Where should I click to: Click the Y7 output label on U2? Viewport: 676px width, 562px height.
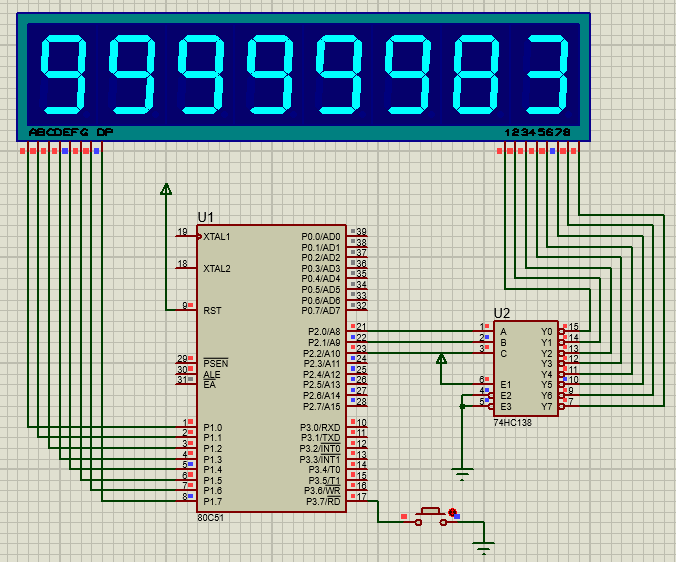click(547, 406)
